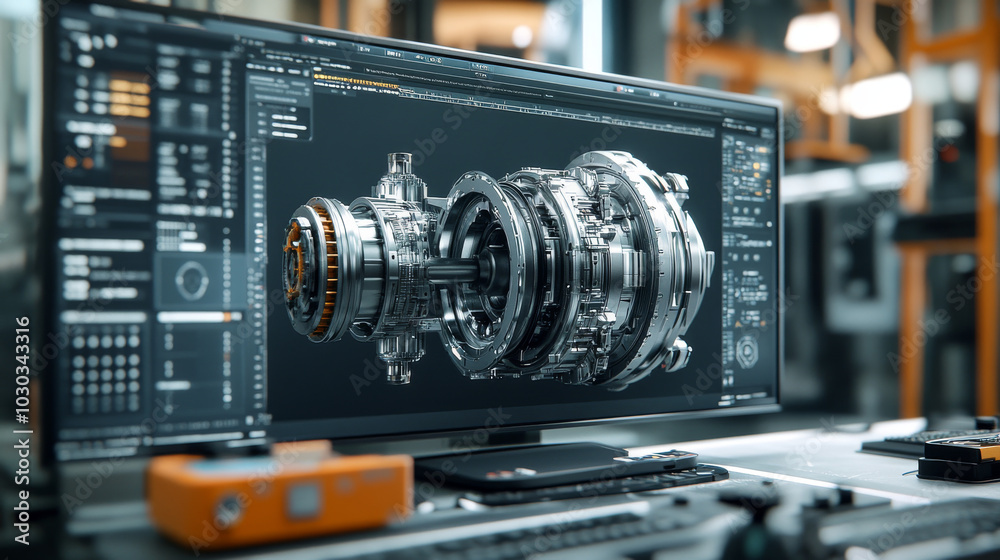Click the circular ring dial in left panel
Viewport: 1000px width, 560px height.
point(191,281)
